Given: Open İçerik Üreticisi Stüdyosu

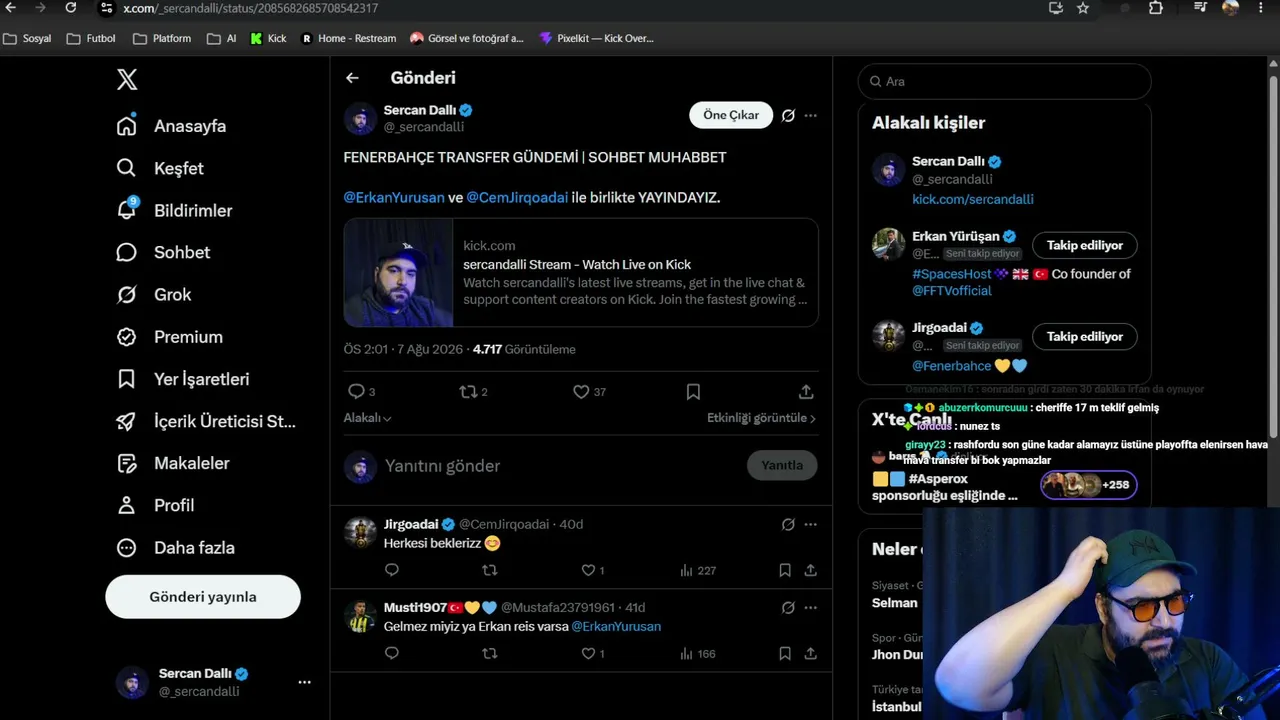Looking at the screenshot, I should pyautogui.click(x=206, y=421).
